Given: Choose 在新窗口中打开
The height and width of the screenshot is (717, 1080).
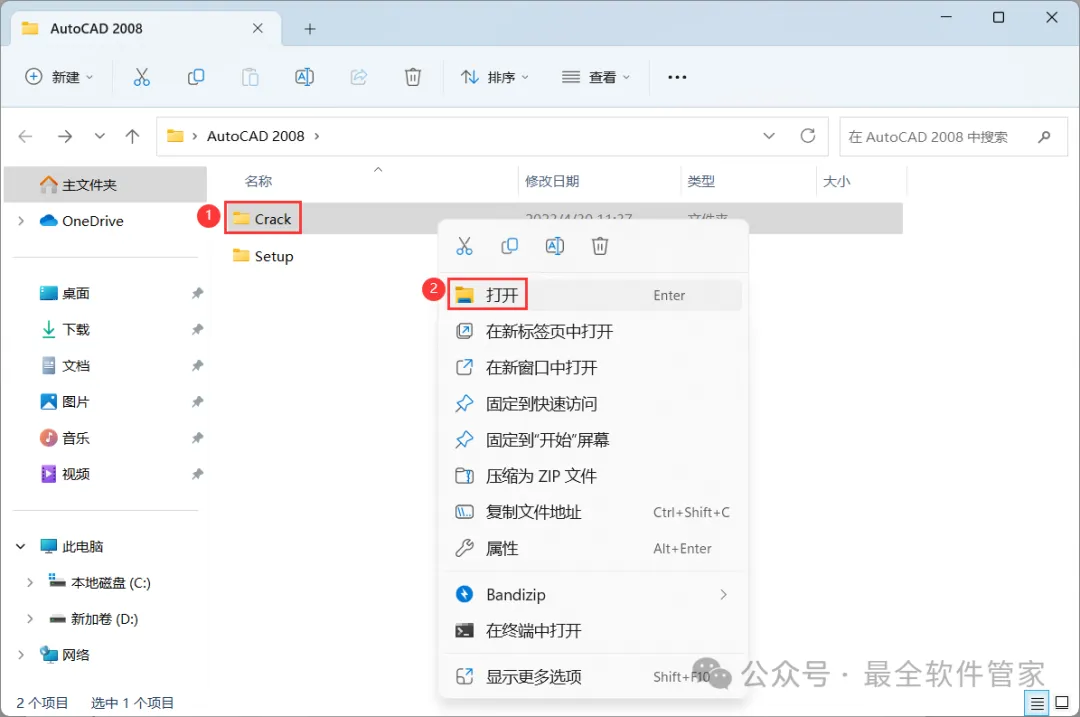Looking at the screenshot, I should 593,367.
